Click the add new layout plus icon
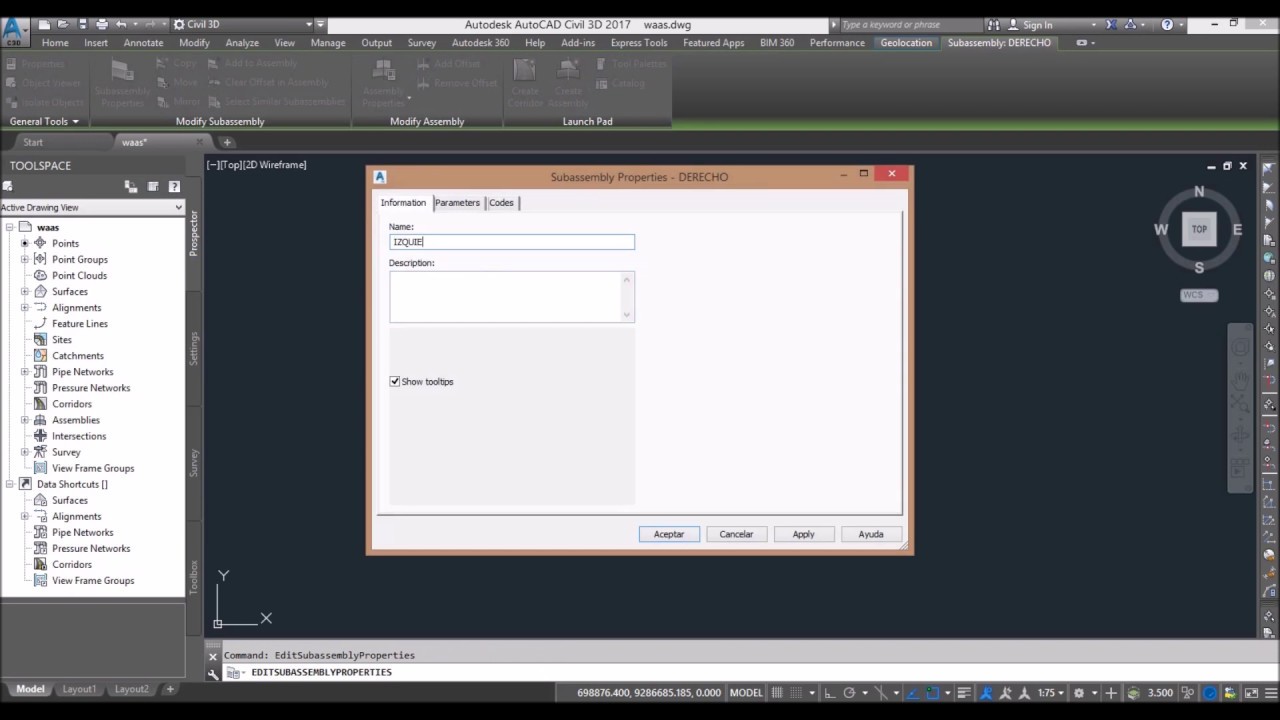This screenshot has width=1280, height=720. (x=170, y=689)
